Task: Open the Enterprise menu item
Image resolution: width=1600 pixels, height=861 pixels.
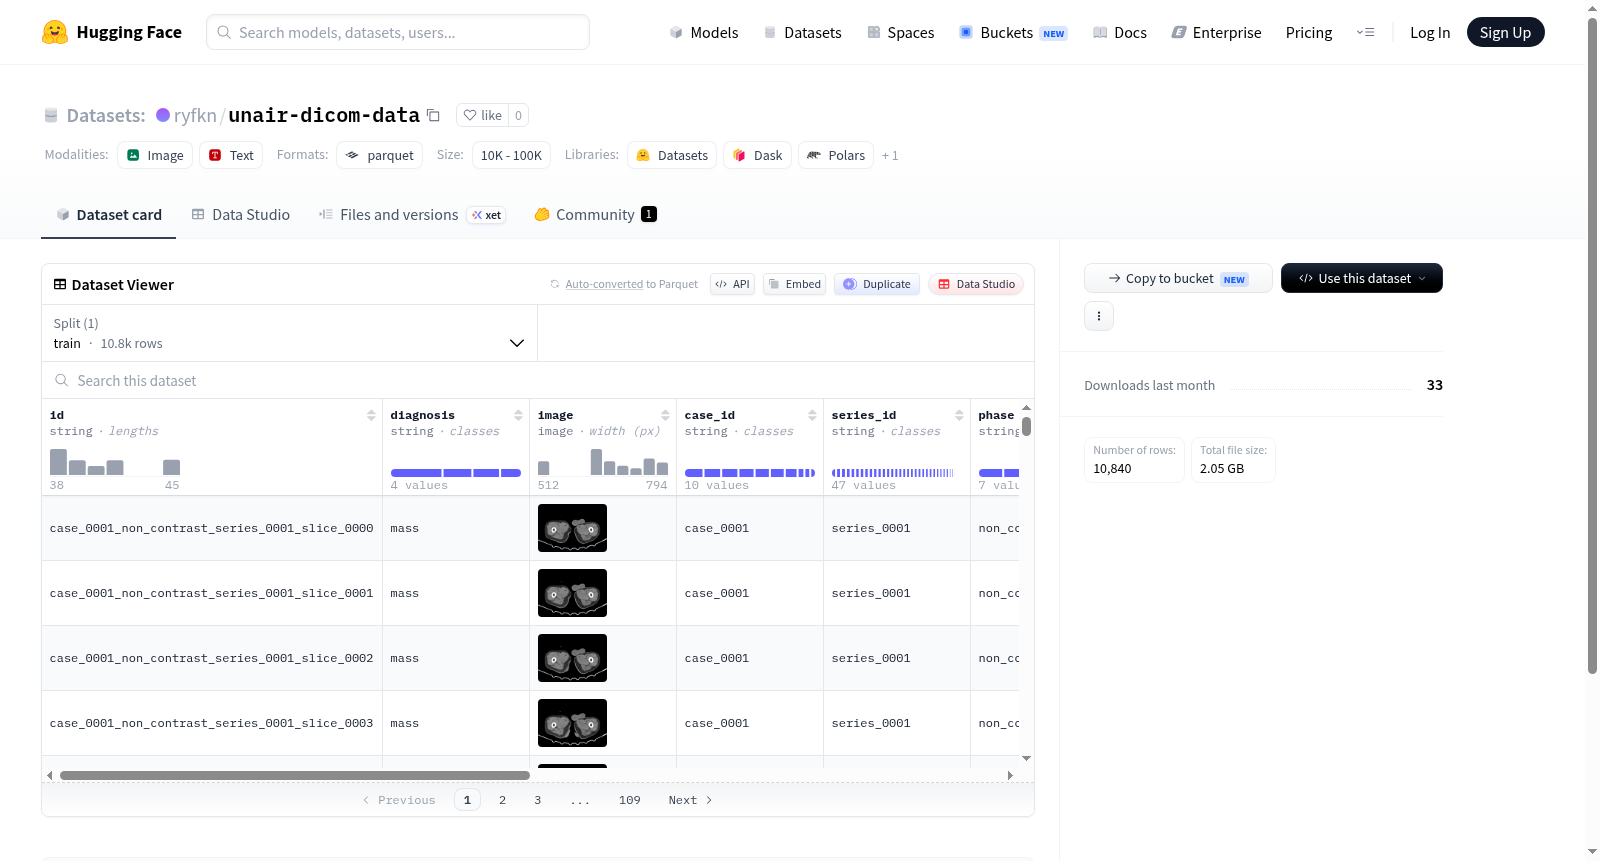Action: tap(1217, 32)
